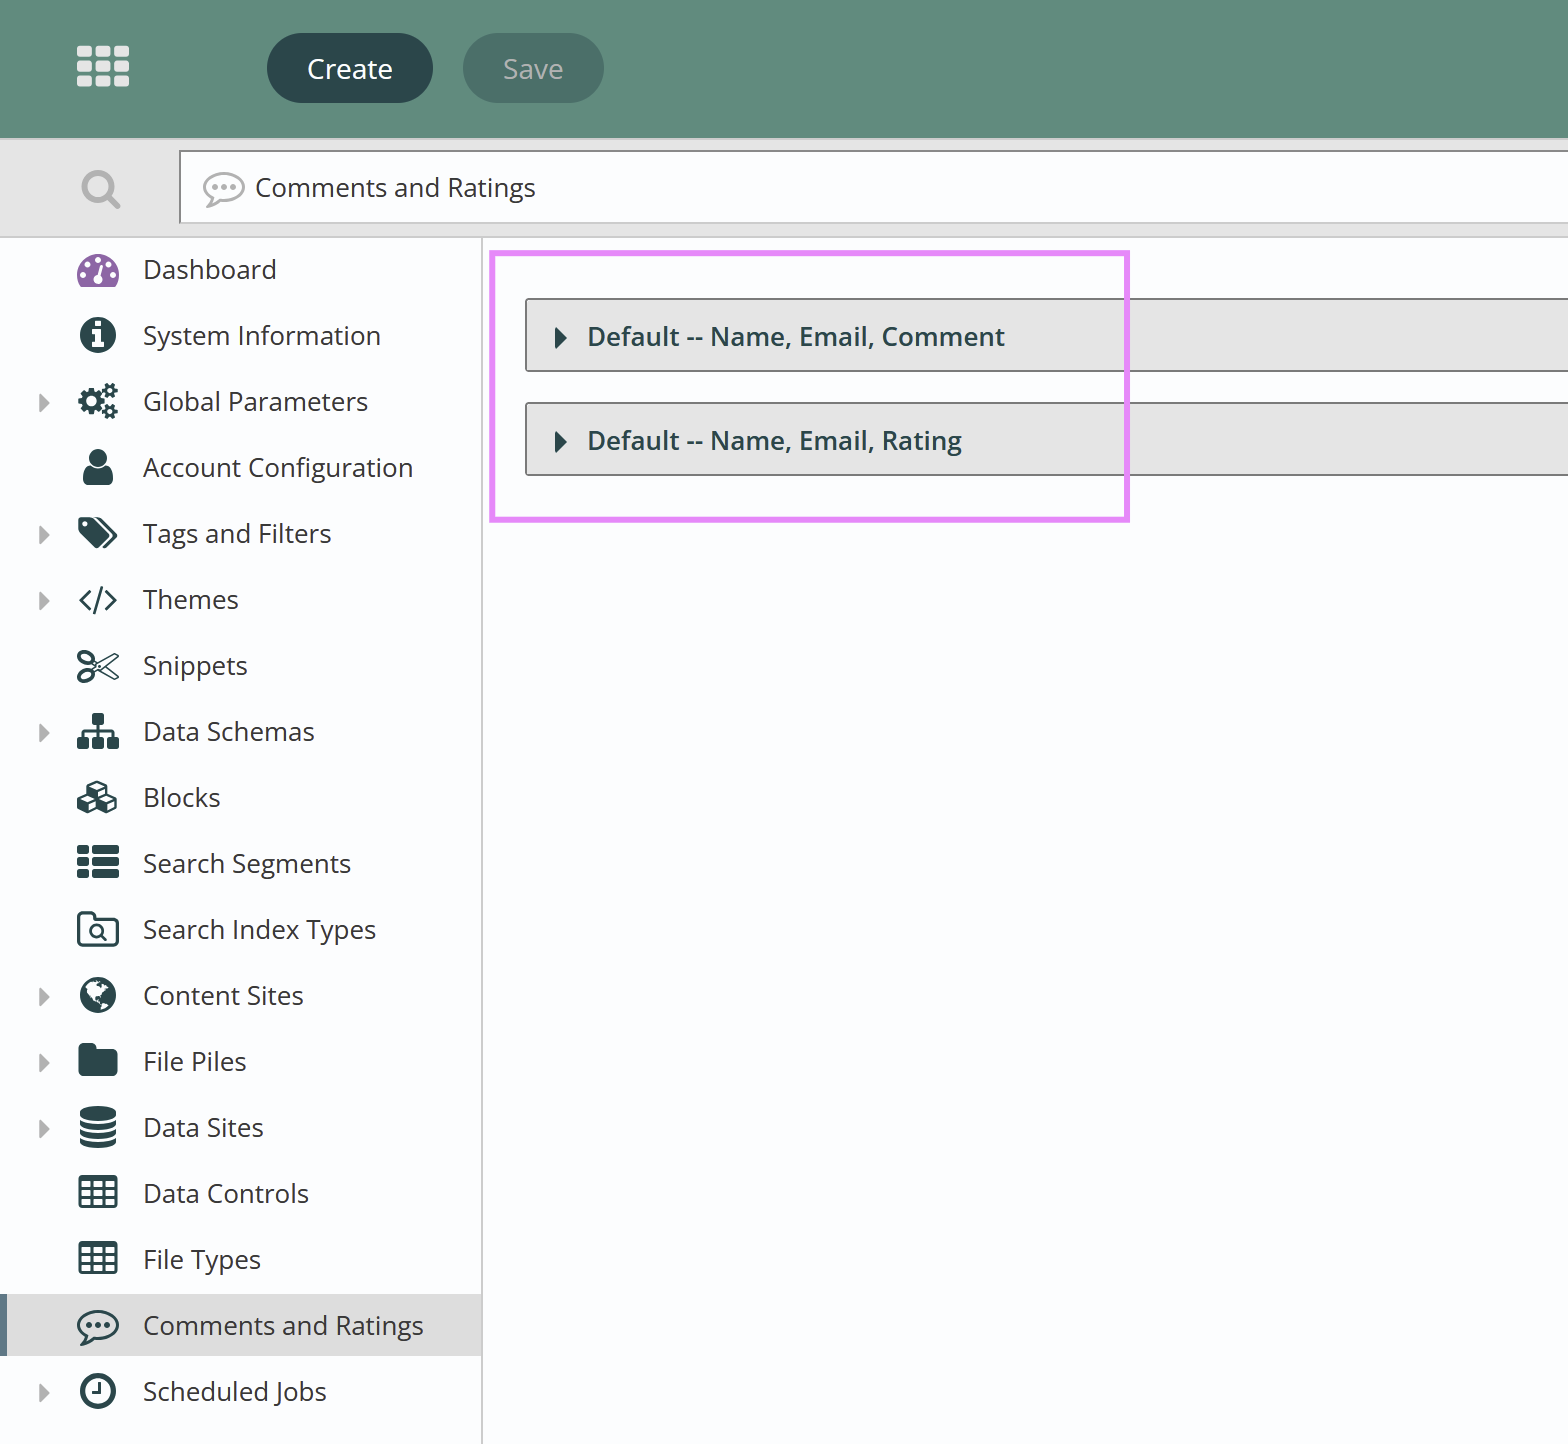Expand the Scheduled Jobs tree node

click(44, 1392)
